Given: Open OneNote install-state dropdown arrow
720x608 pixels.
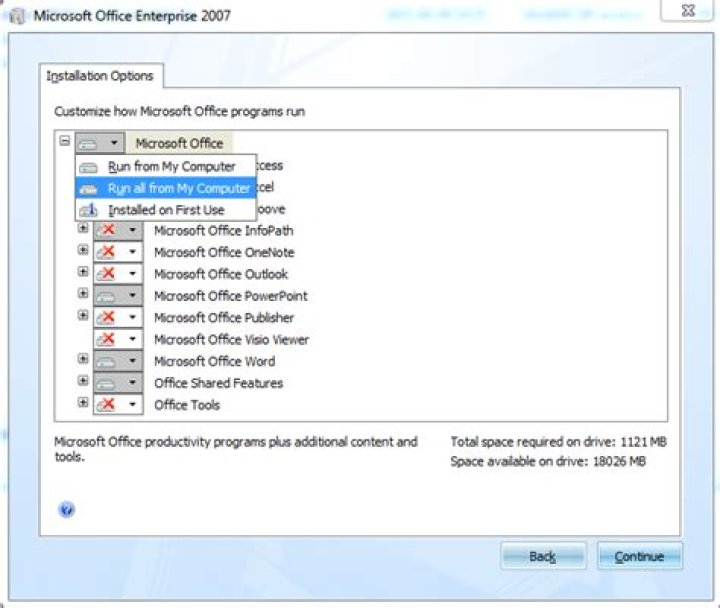Looking at the screenshot, I should click(132, 252).
